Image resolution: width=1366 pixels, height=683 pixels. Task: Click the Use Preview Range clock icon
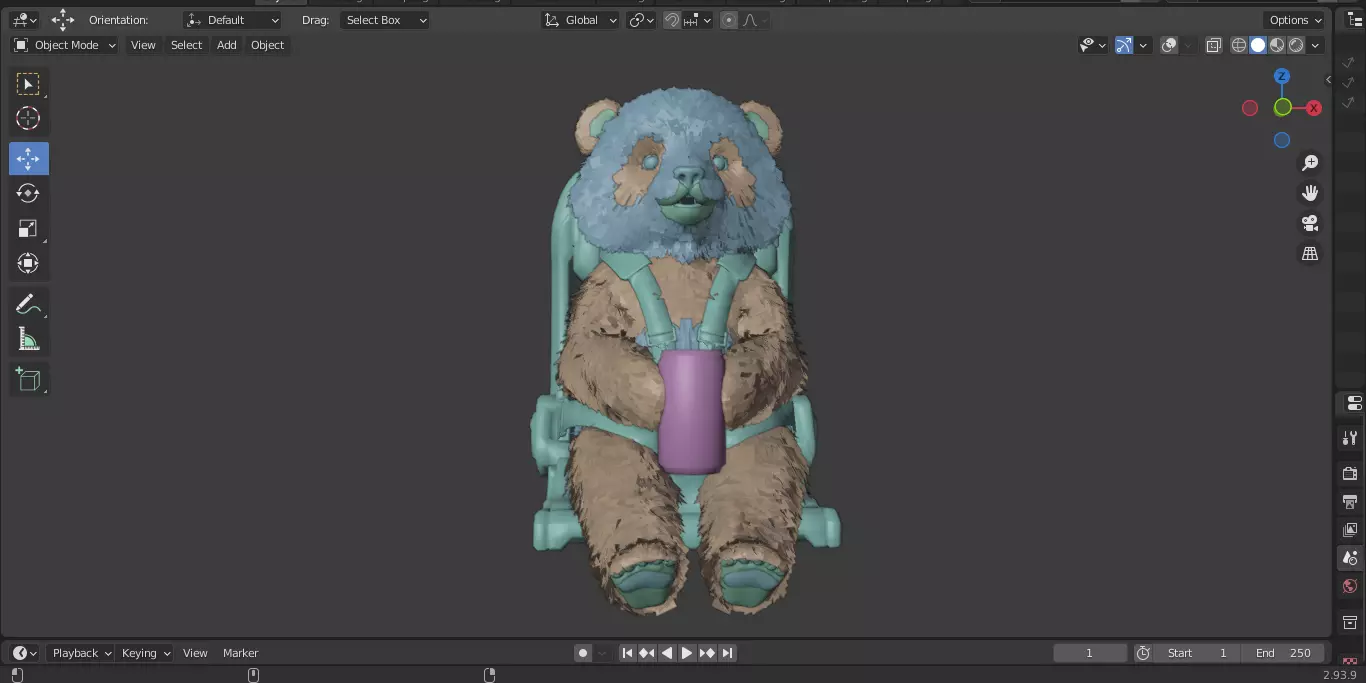coord(1143,653)
